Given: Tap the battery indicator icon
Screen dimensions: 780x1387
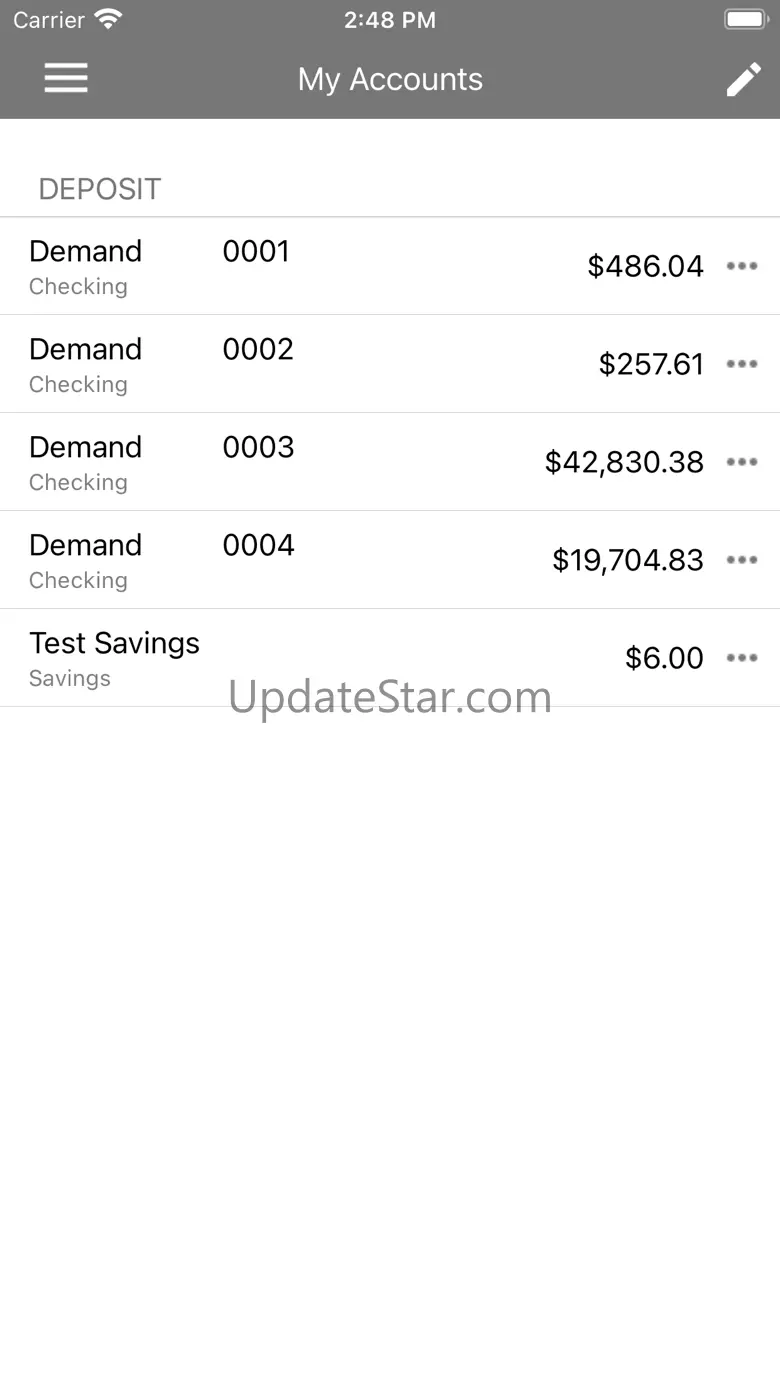Looking at the screenshot, I should tap(745, 19).
